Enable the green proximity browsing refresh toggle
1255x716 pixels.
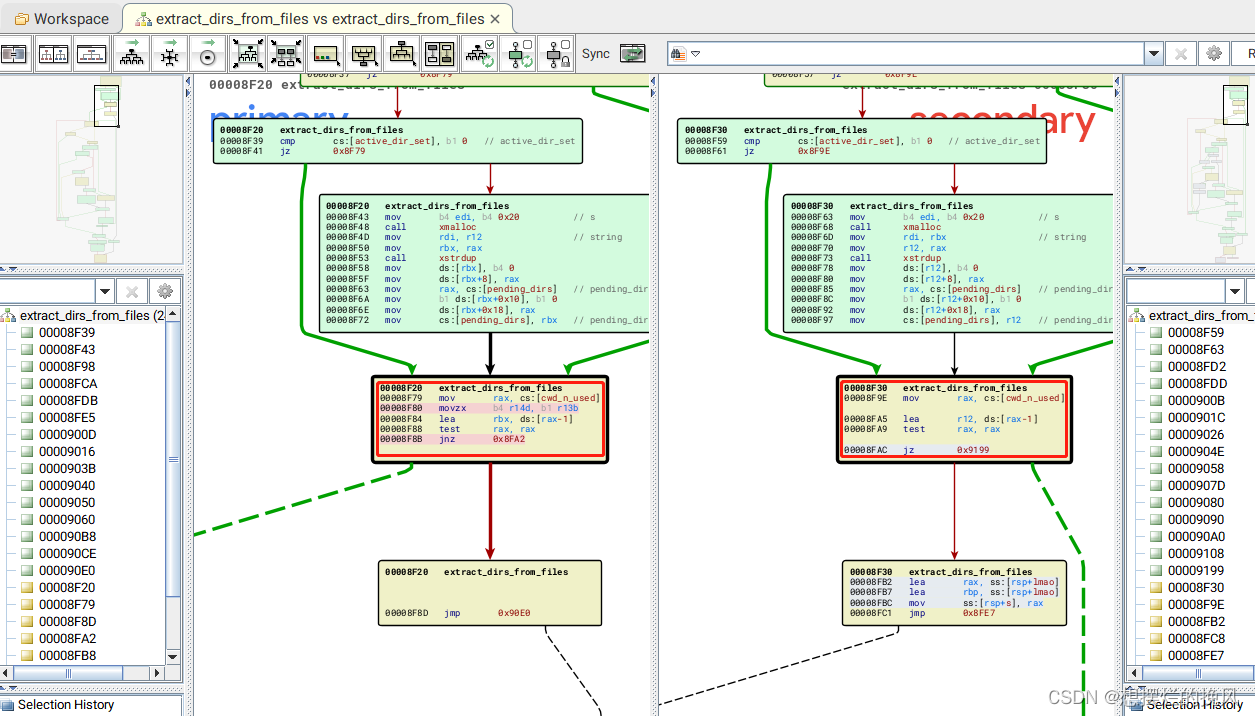(520, 53)
